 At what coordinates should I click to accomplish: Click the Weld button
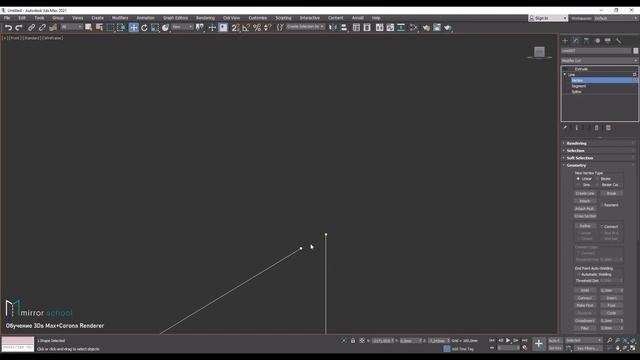585,291
